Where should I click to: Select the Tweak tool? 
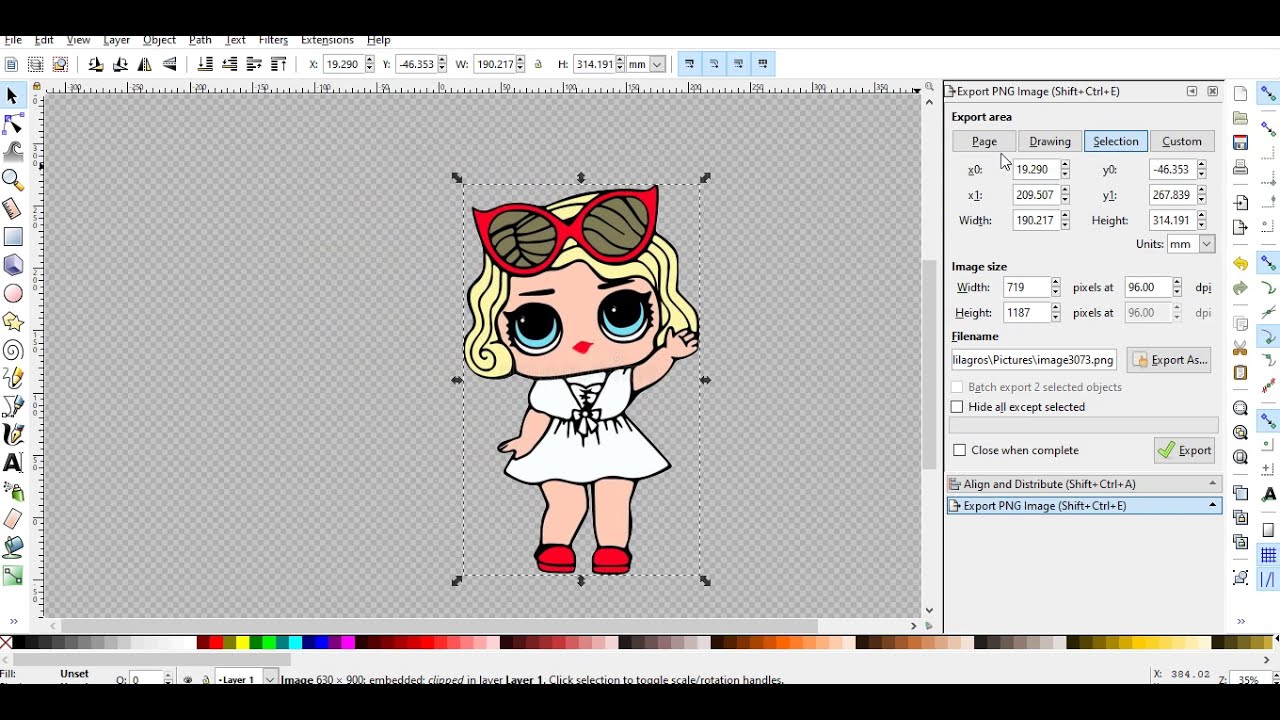pos(13,151)
